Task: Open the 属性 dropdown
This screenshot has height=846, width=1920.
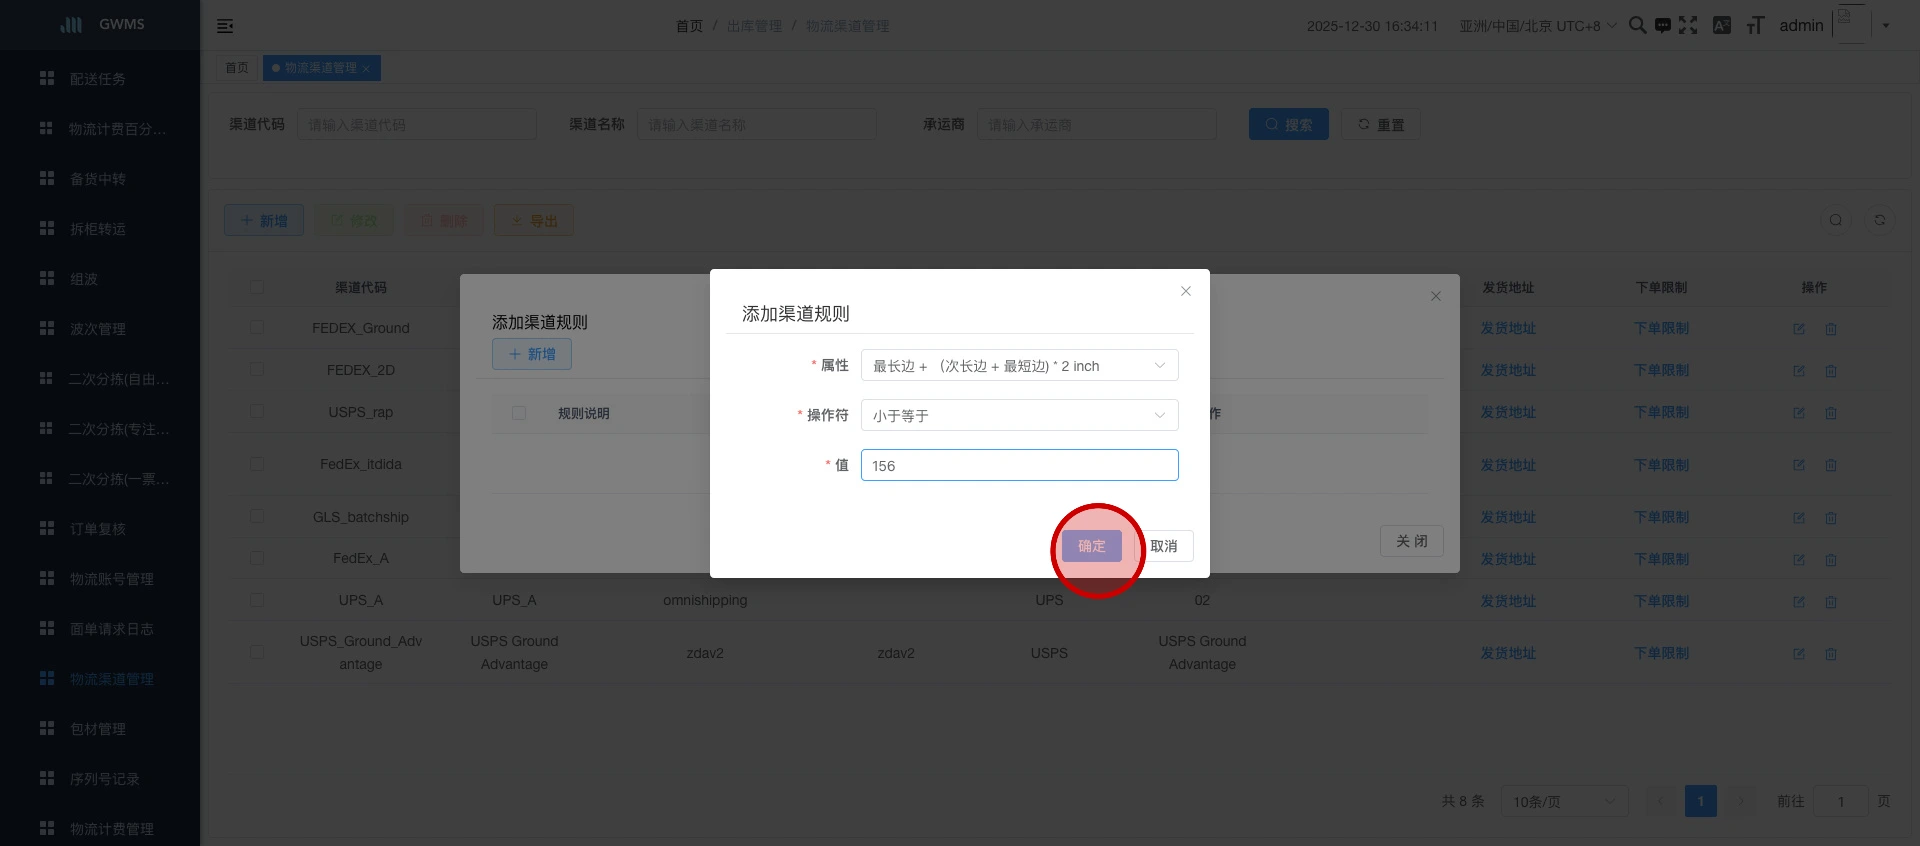Action: pos(1019,366)
